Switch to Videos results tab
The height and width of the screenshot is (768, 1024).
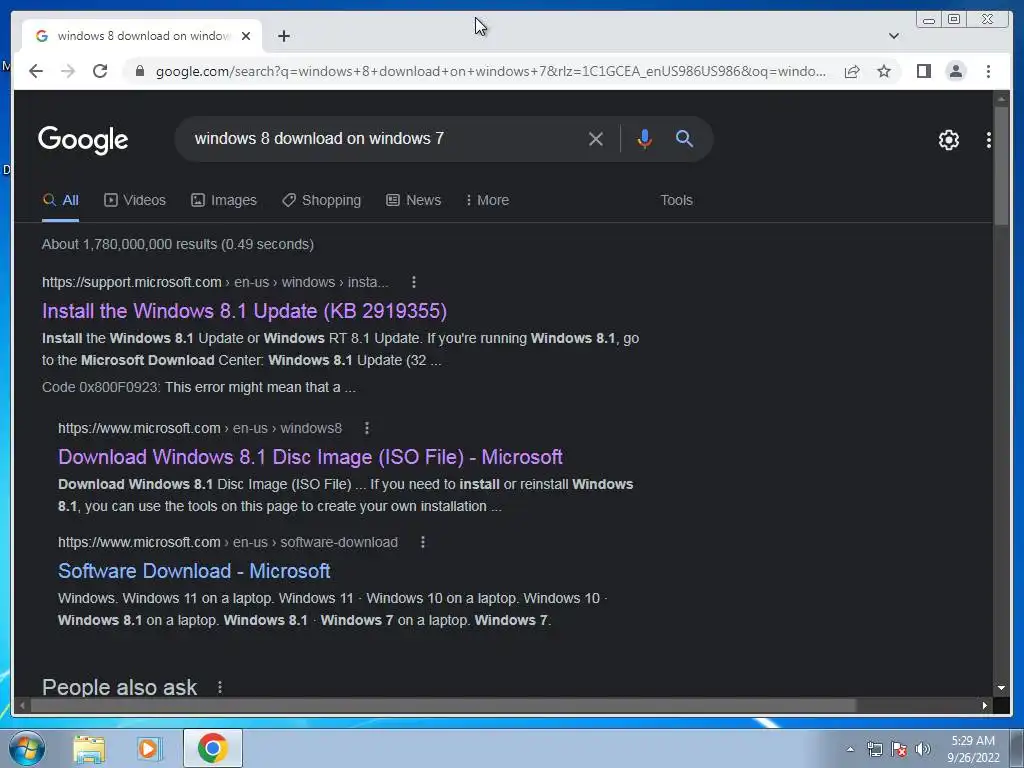[x=135, y=200]
